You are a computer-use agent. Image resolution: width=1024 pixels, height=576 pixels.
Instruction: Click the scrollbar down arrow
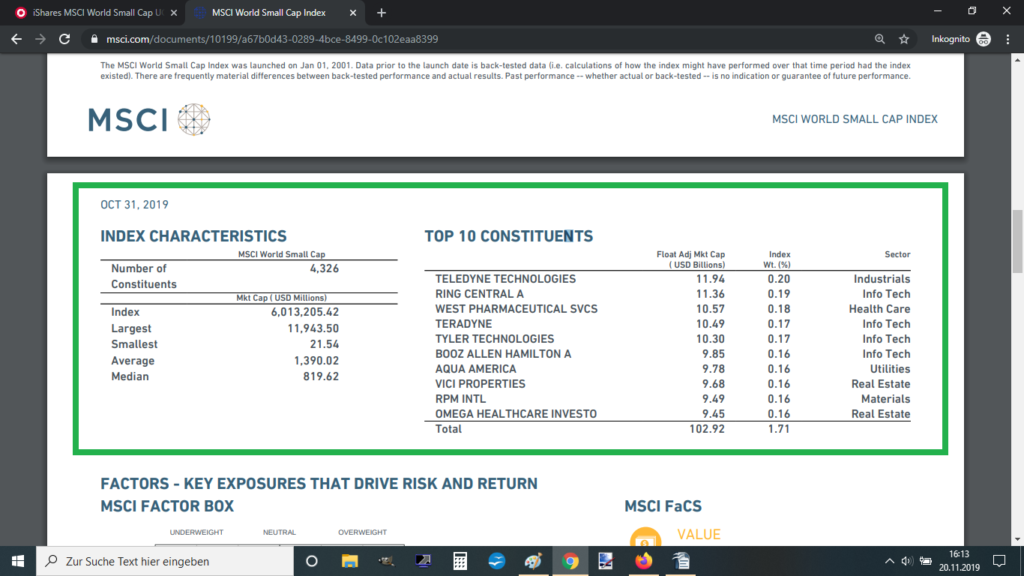[1017, 539]
